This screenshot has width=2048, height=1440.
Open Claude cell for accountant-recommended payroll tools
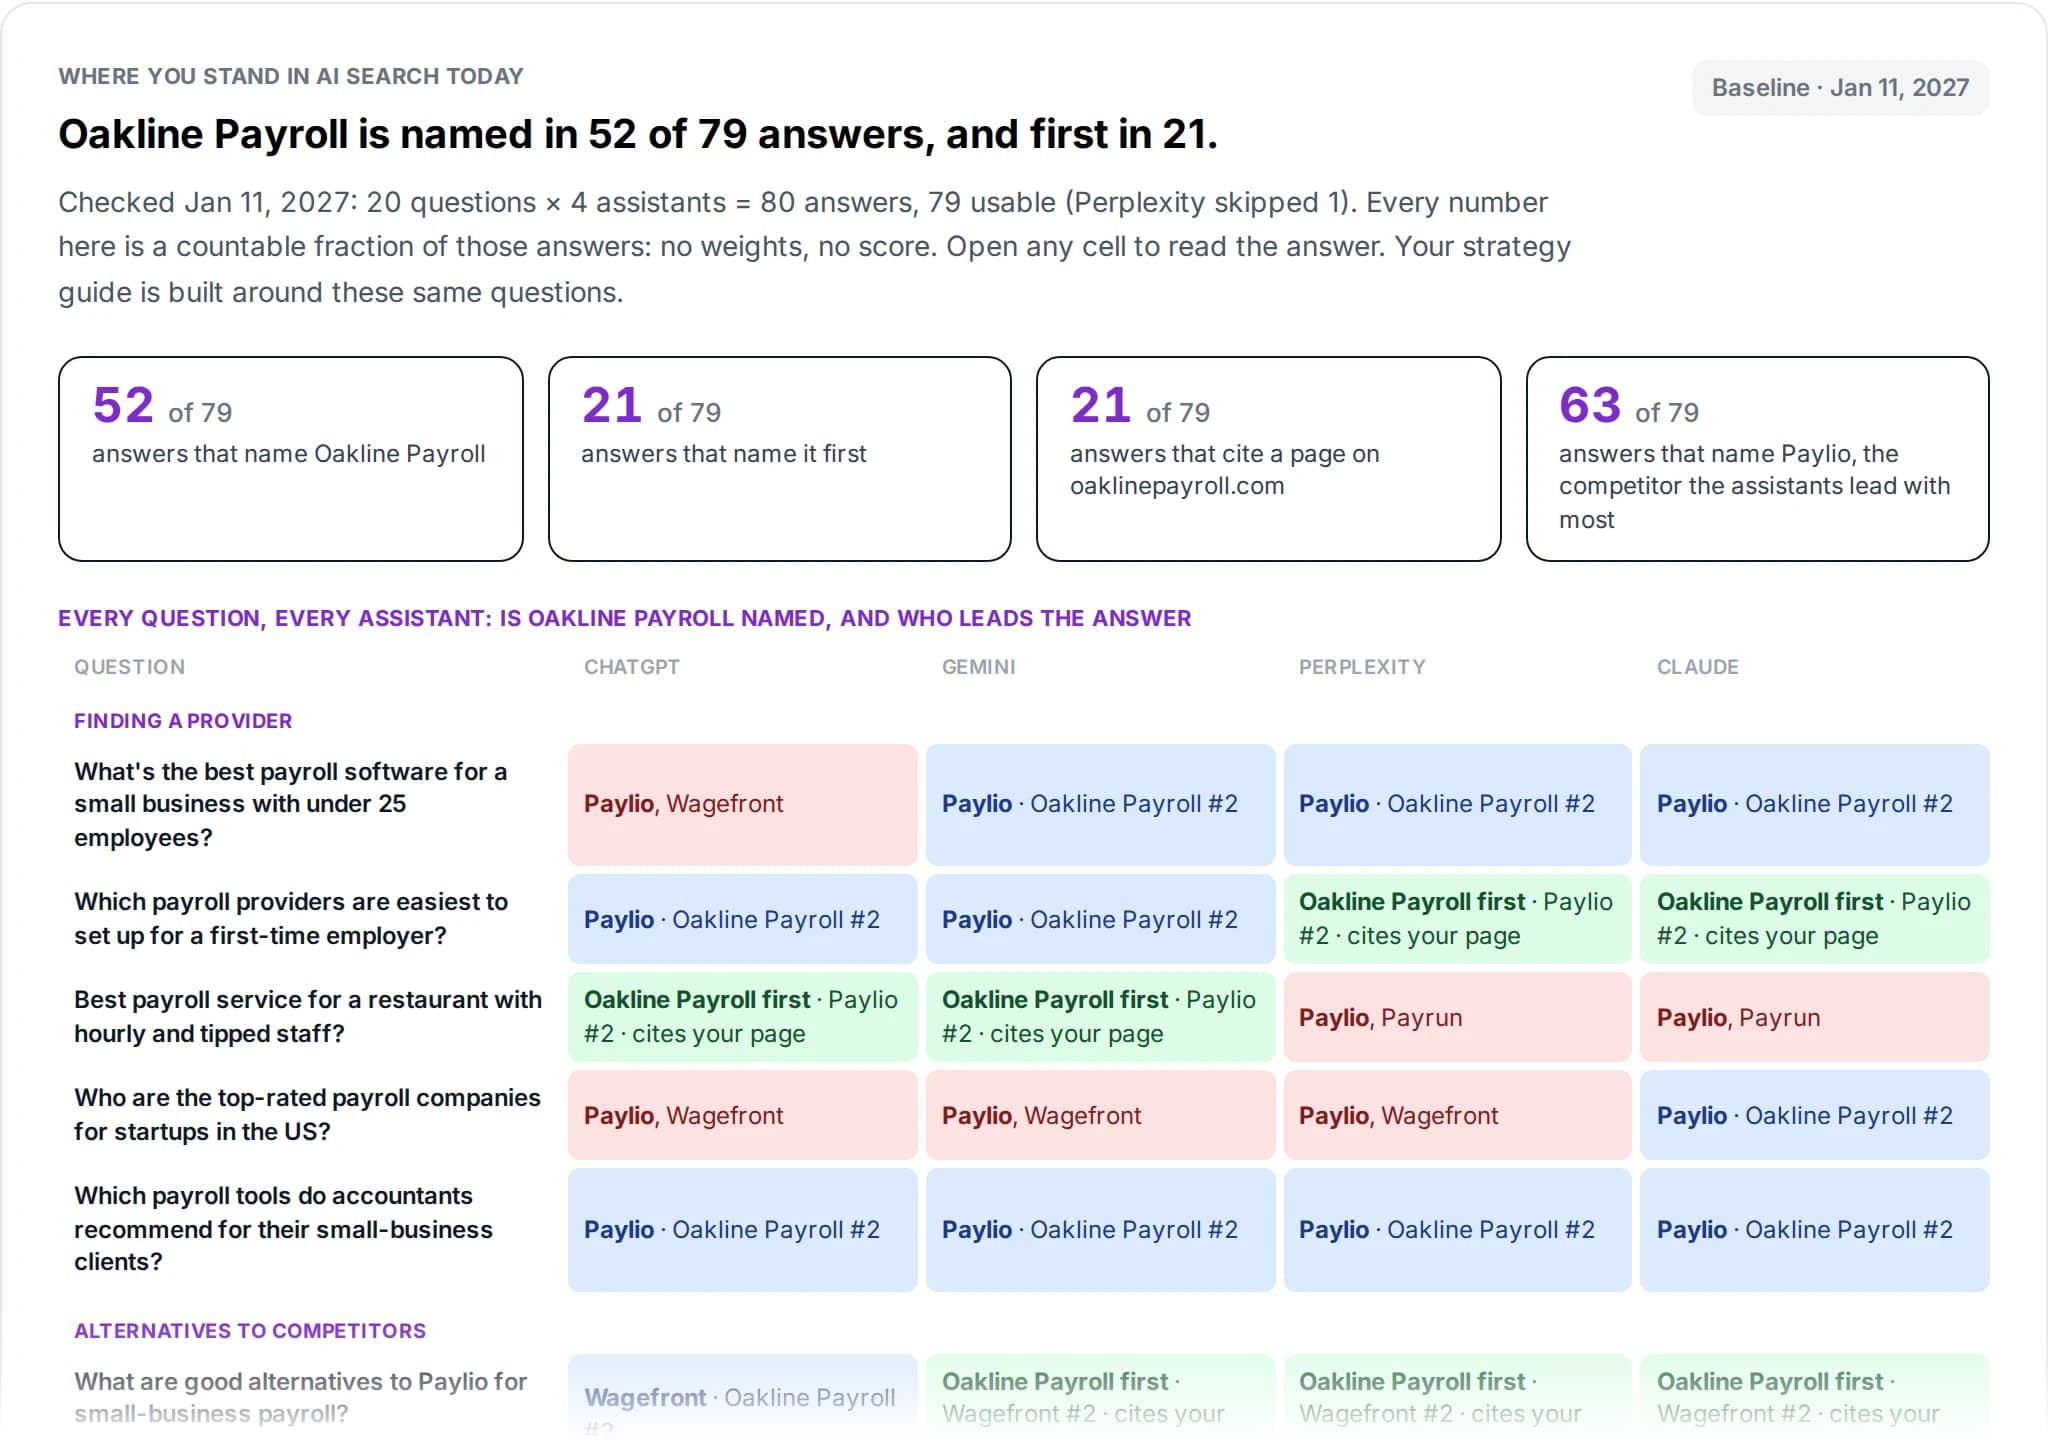coord(1815,1230)
